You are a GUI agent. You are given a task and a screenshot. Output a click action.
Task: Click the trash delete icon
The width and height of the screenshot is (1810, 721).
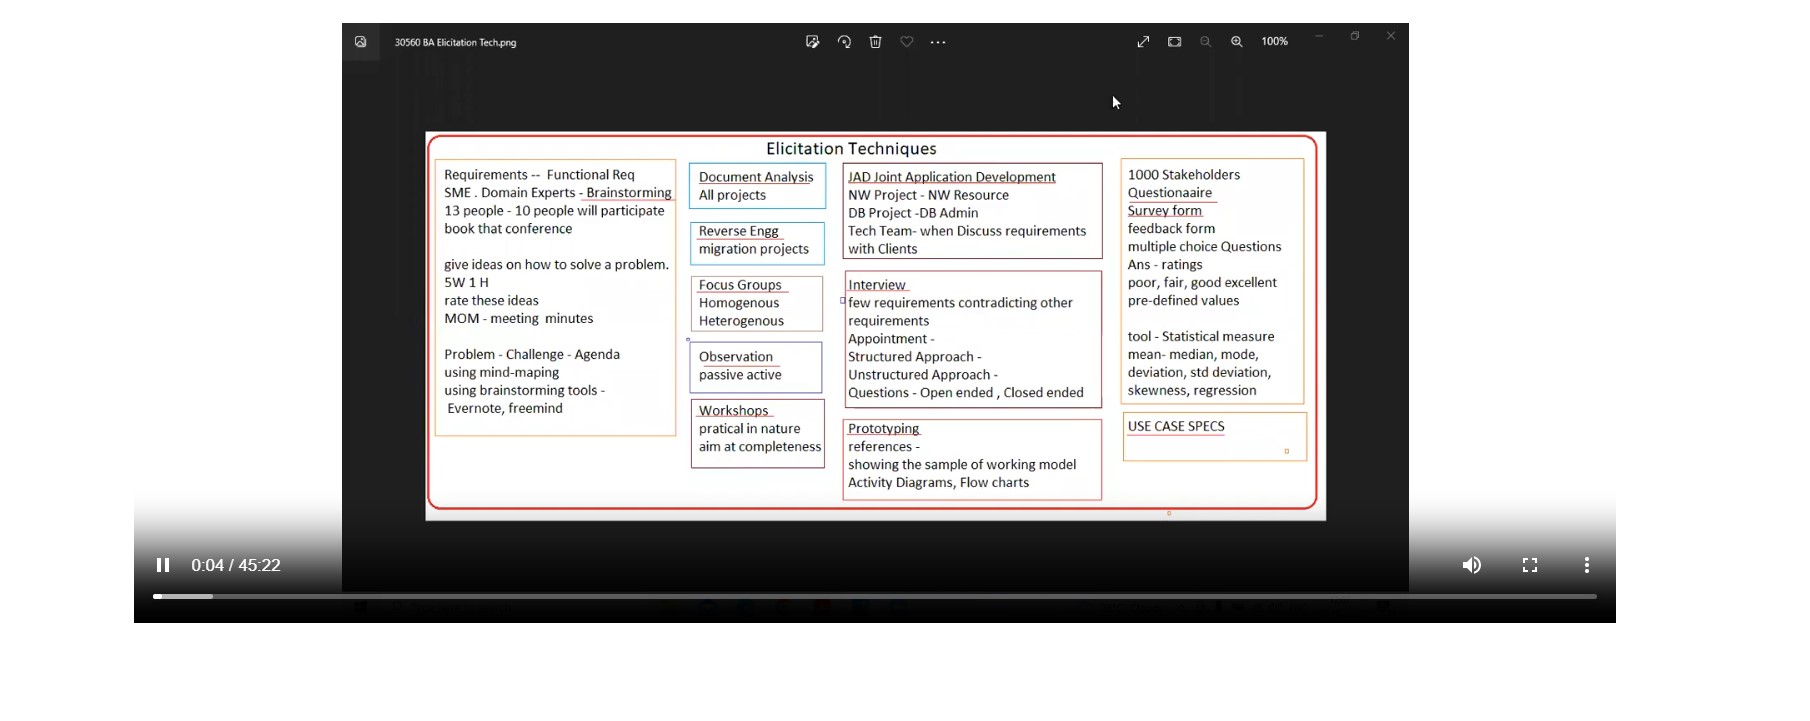tap(875, 42)
